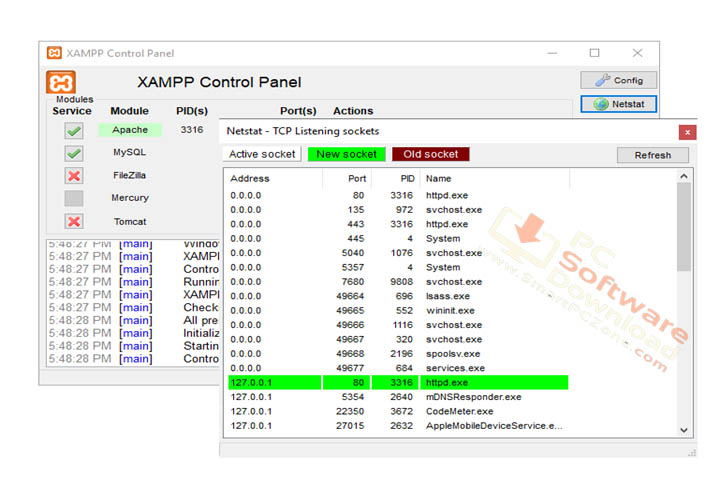Sort by the PID column header

coord(395,179)
